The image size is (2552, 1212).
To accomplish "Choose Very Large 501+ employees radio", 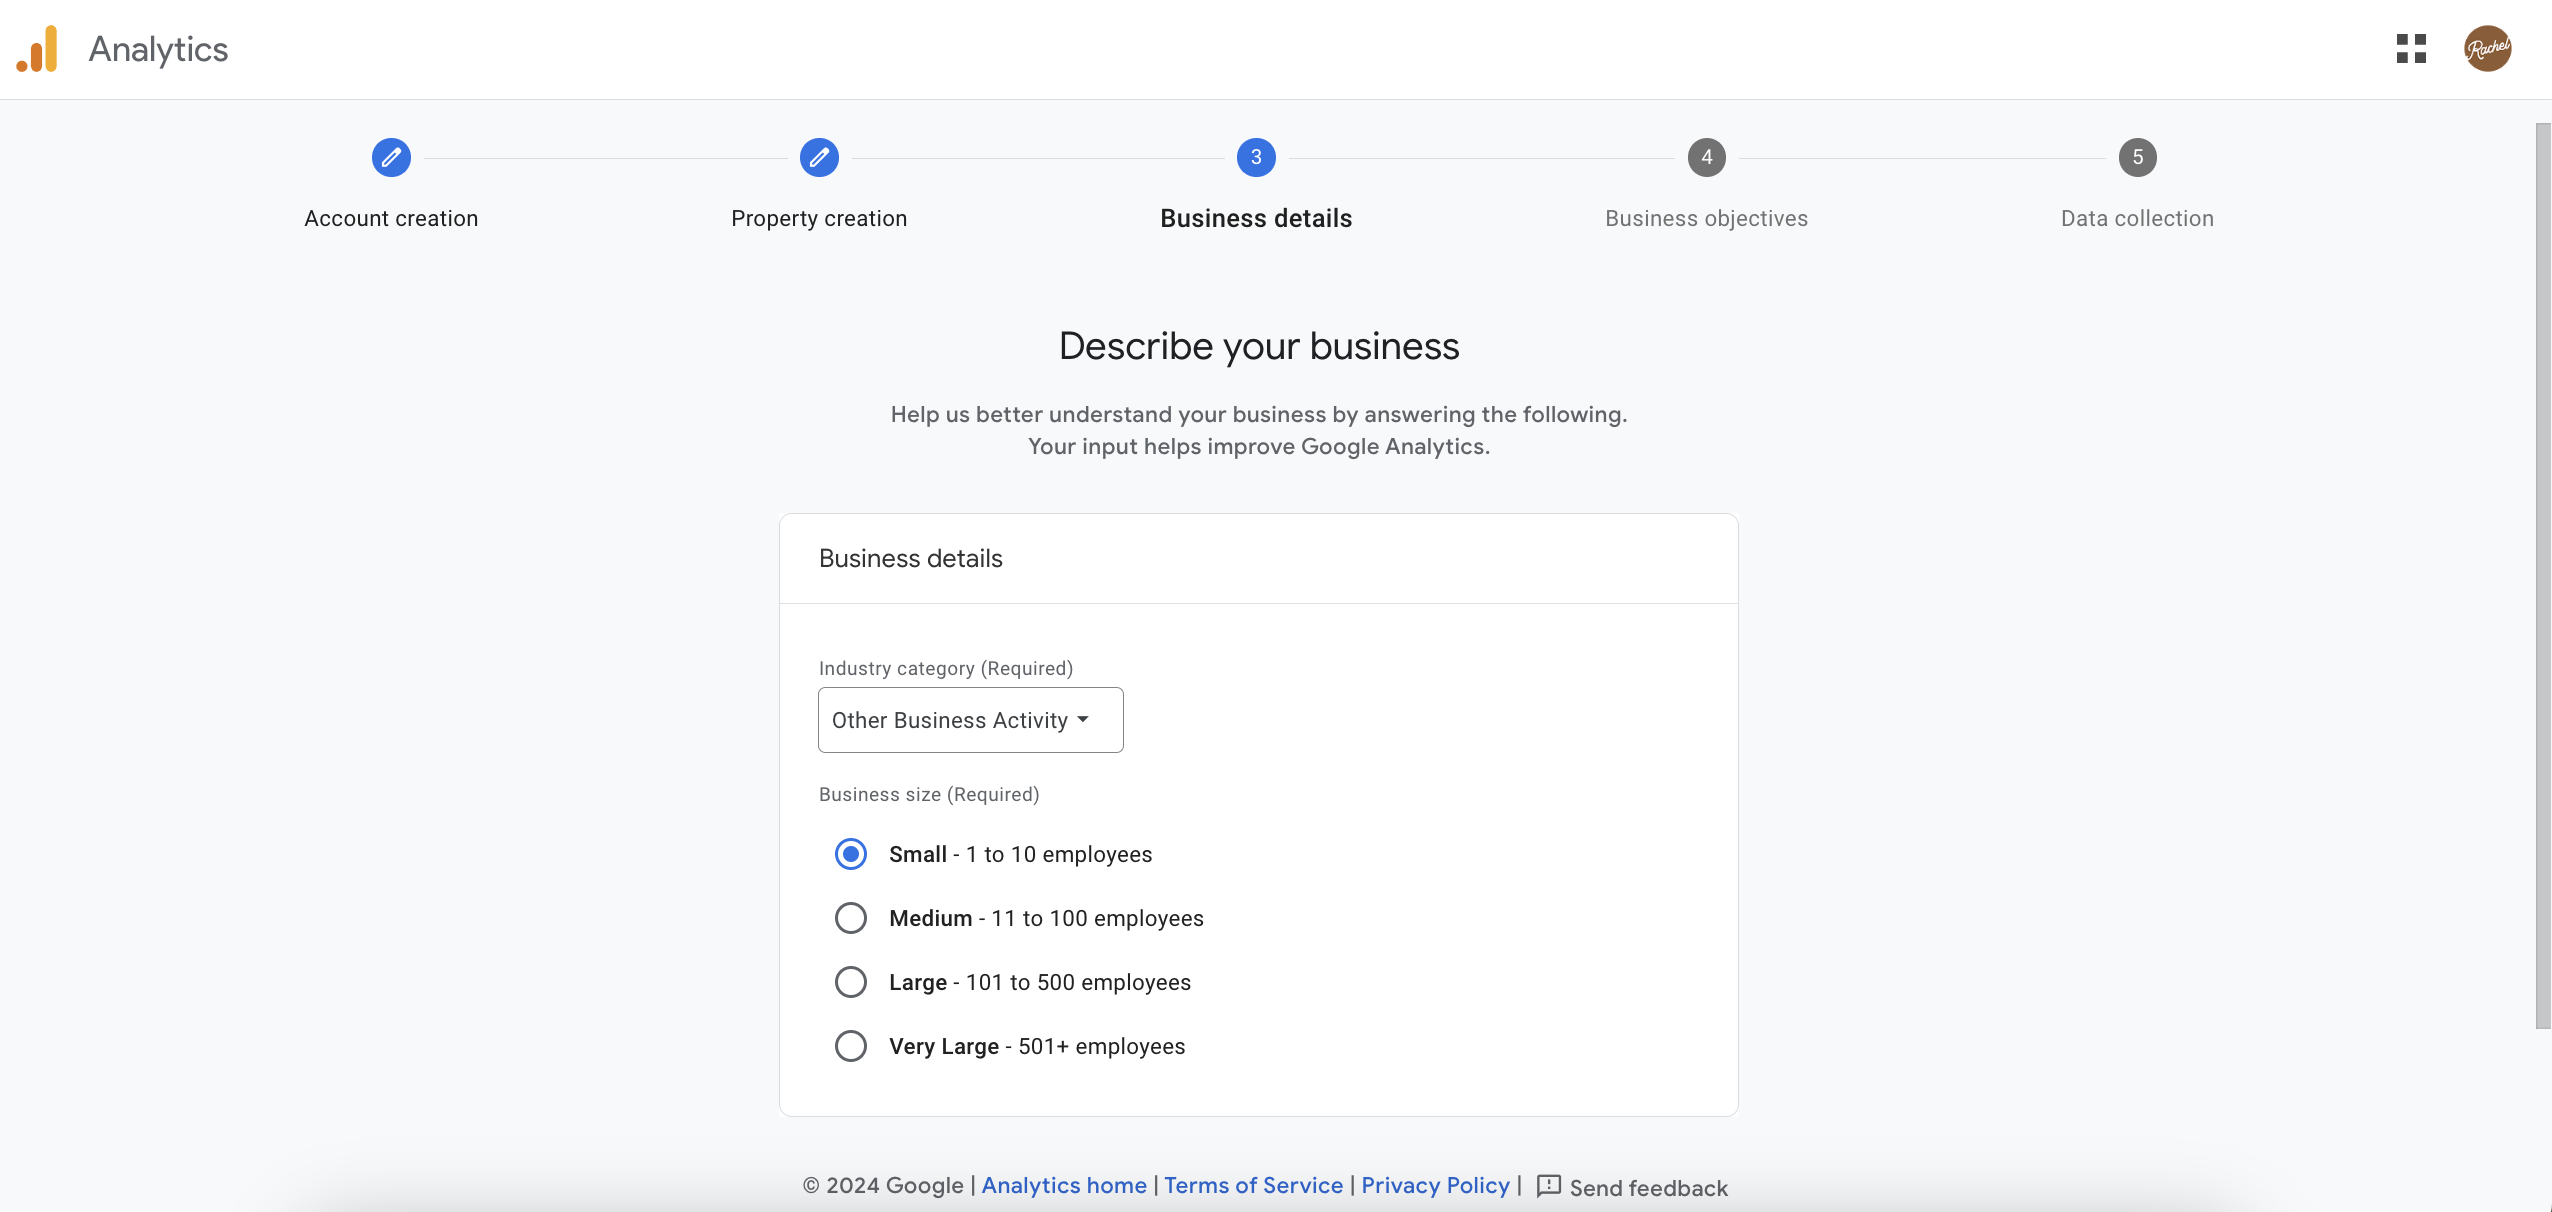I will click(851, 1046).
